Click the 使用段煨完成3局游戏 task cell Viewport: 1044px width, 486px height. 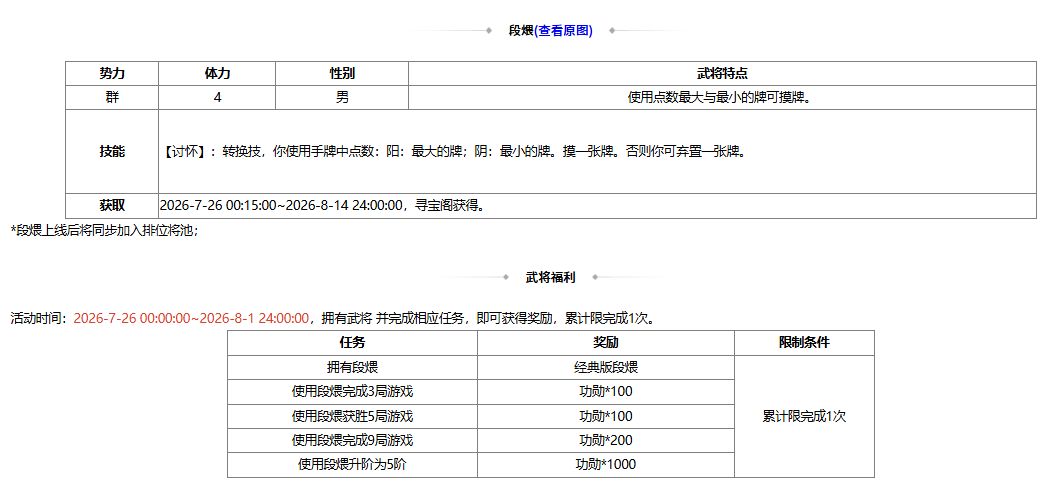click(x=352, y=392)
